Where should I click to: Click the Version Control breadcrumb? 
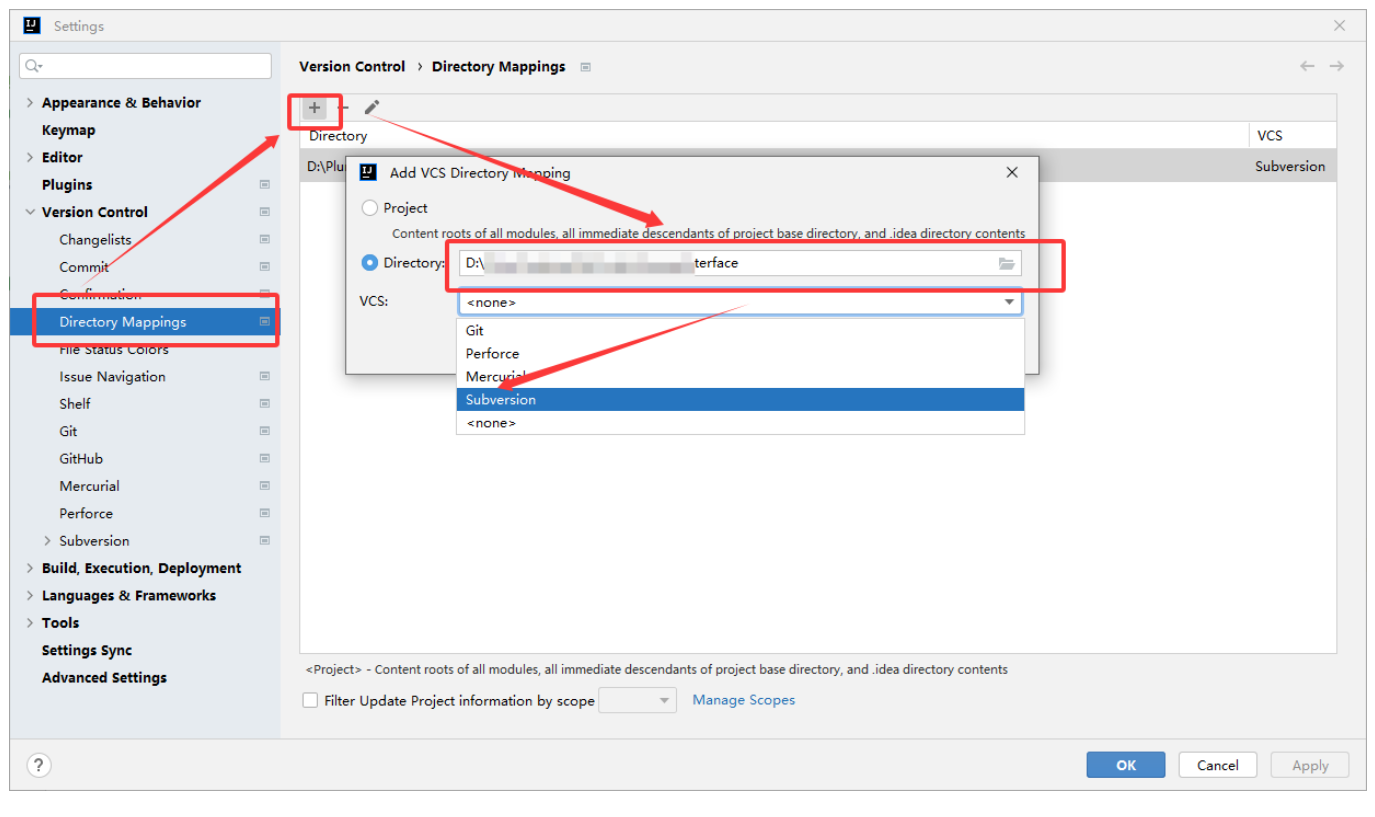click(x=352, y=66)
